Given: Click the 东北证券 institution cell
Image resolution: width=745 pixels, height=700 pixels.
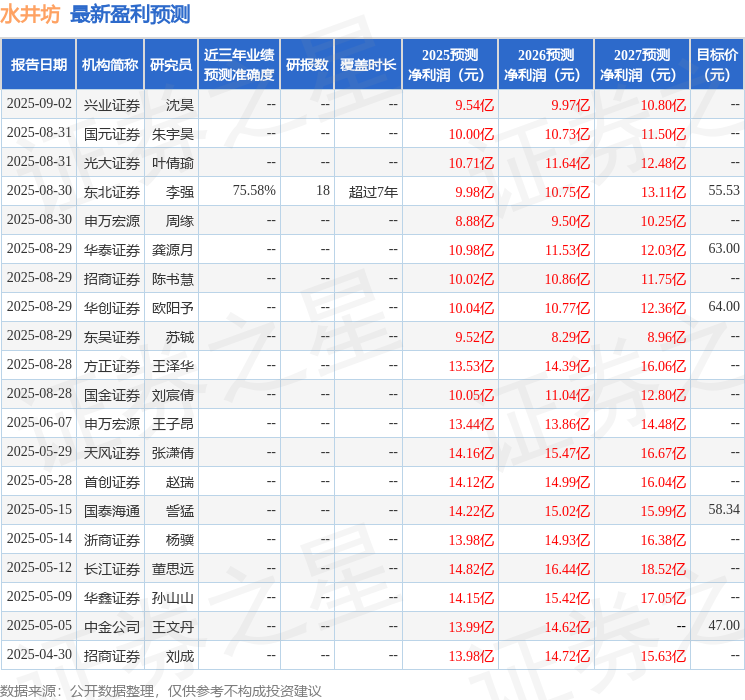Looking at the screenshot, I should [112, 192].
